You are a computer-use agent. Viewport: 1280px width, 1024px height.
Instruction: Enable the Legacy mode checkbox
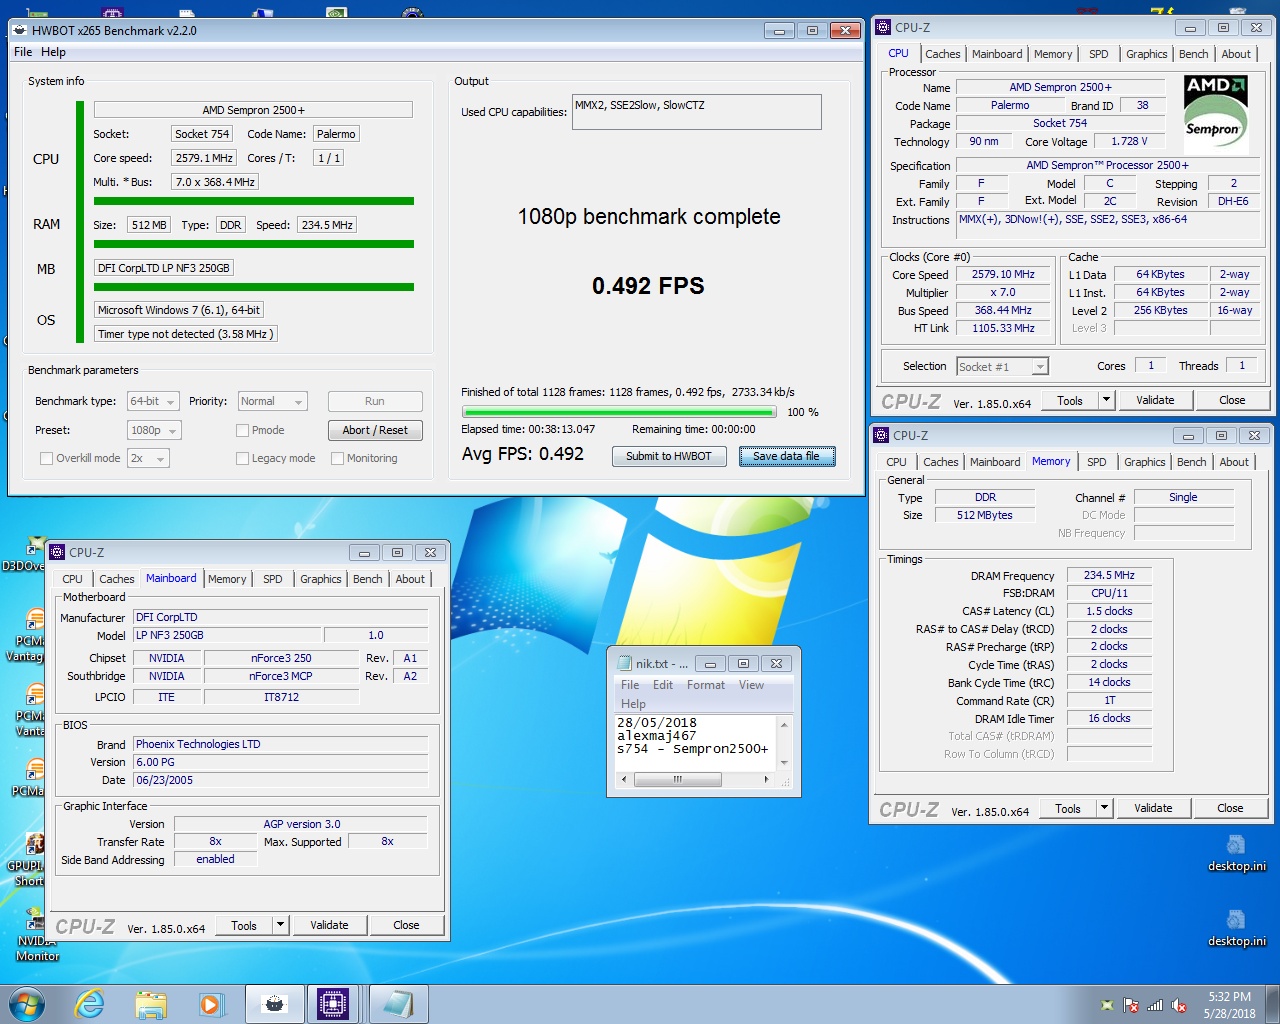pyautogui.click(x=242, y=458)
